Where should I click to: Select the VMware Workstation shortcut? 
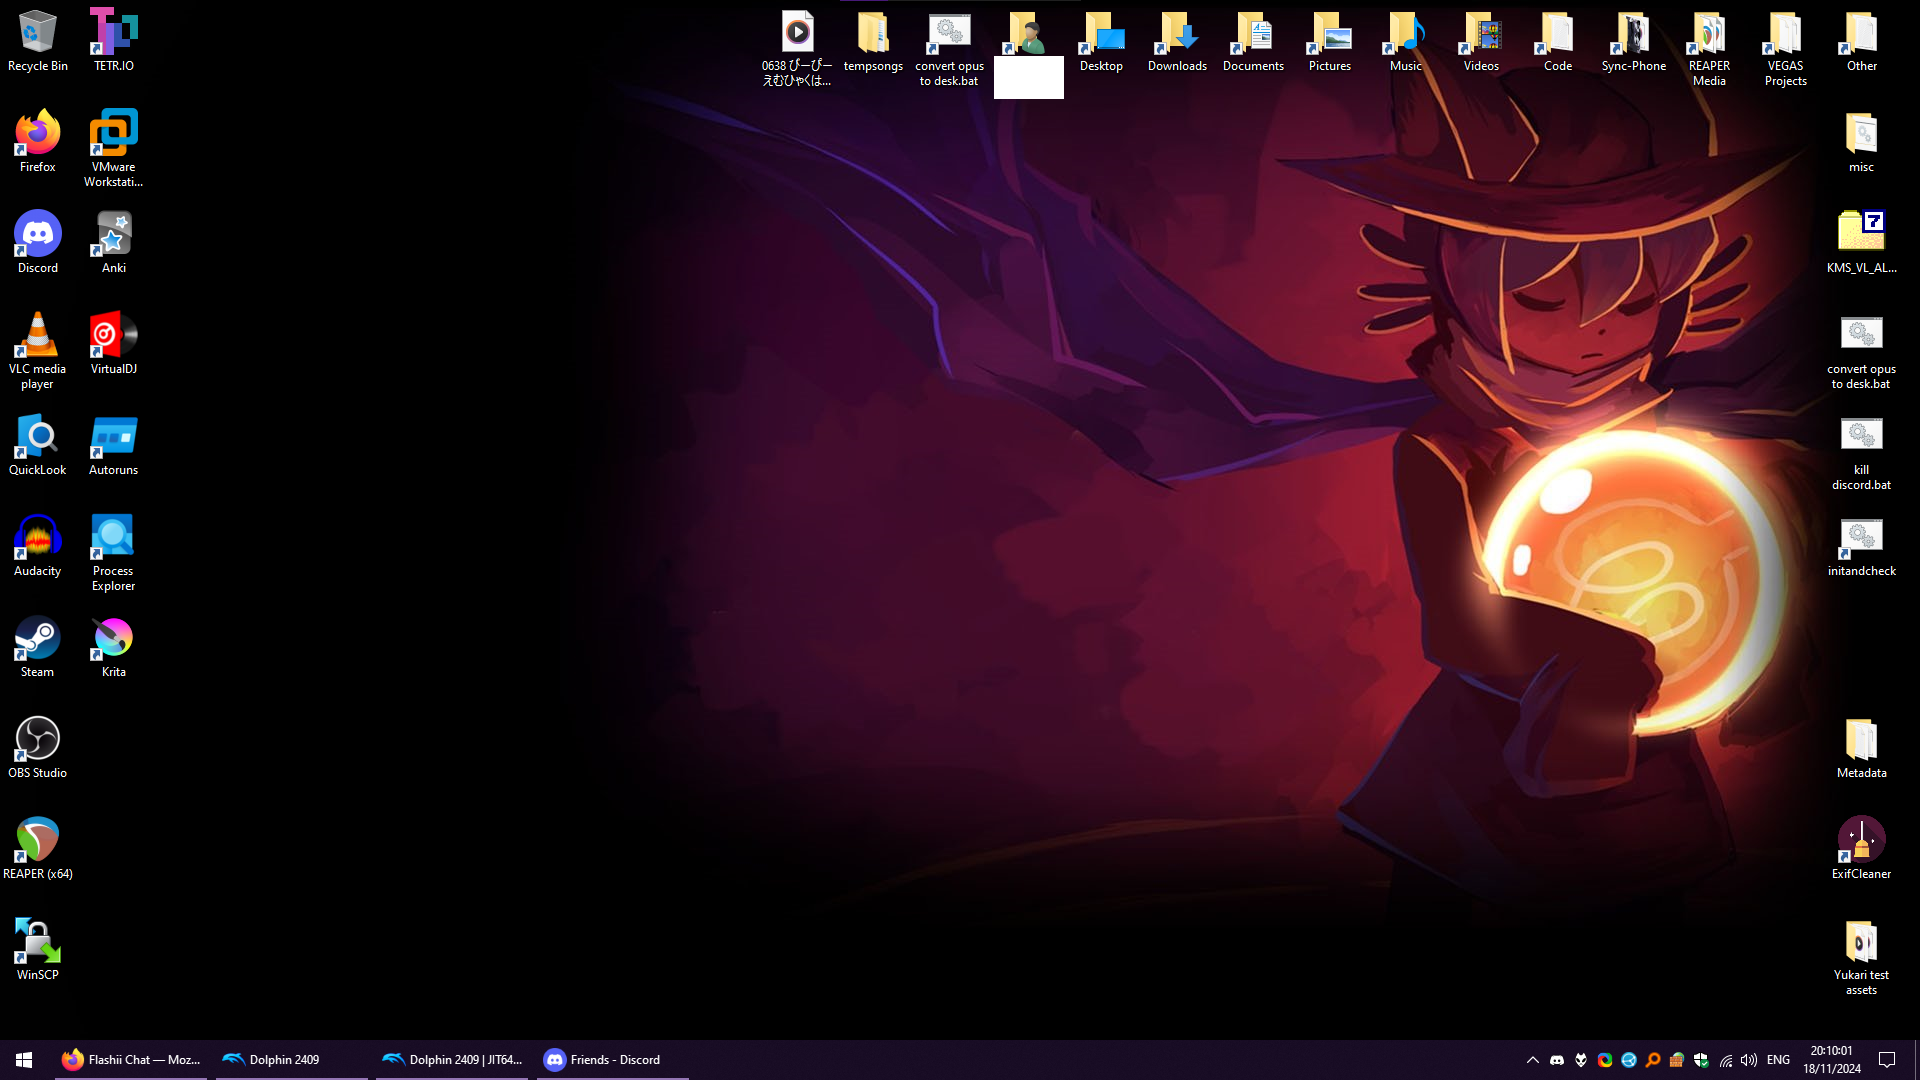click(x=114, y=149)
